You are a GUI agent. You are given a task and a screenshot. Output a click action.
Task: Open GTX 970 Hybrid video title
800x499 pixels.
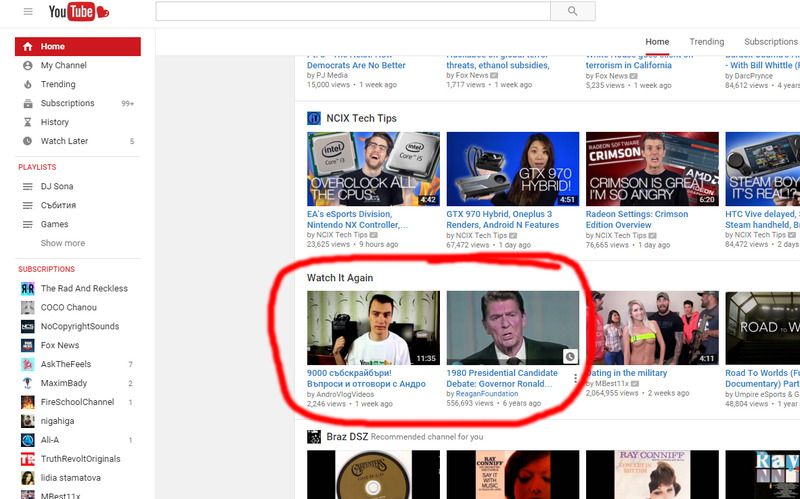click(x=503, y=219)
